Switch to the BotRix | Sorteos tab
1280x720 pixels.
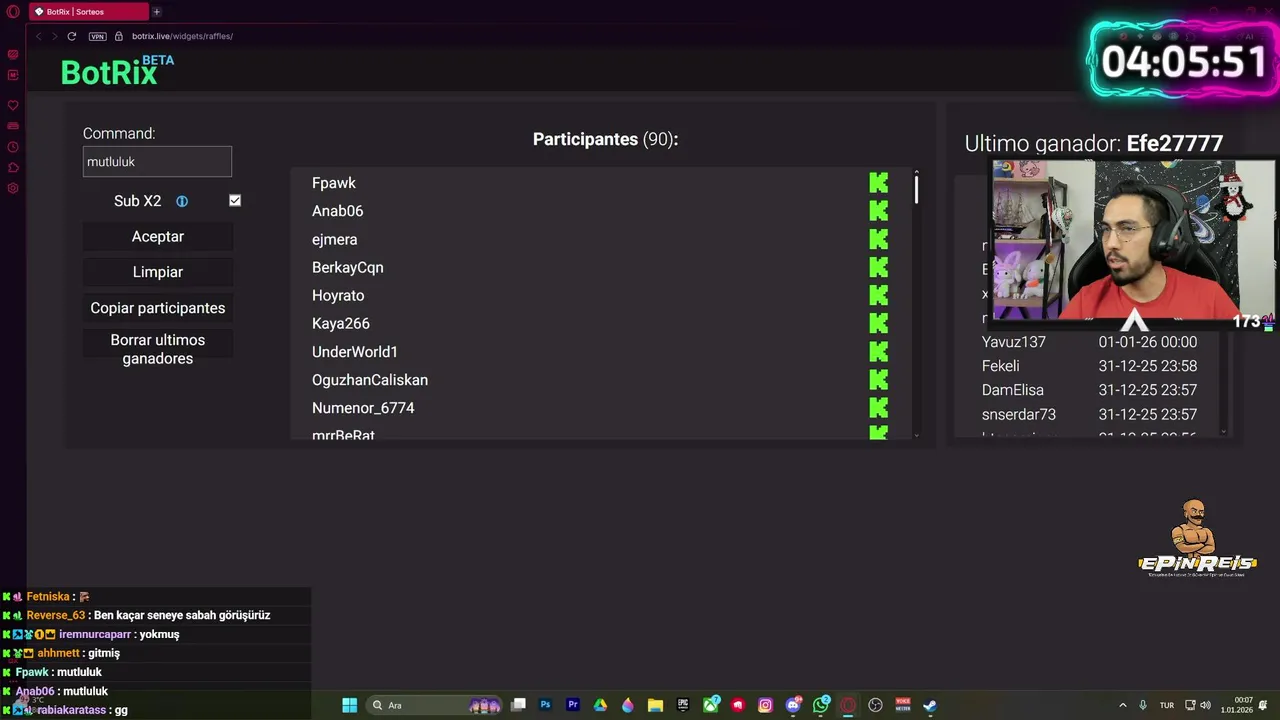[88, 12]
